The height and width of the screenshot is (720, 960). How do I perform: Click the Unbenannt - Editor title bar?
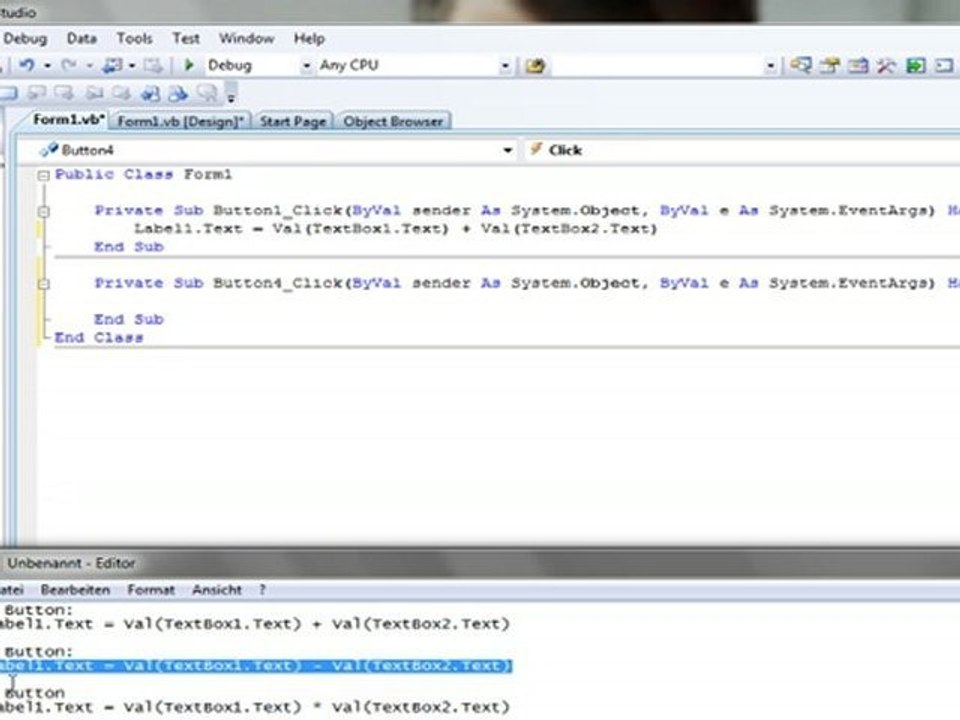coord(480,563)
